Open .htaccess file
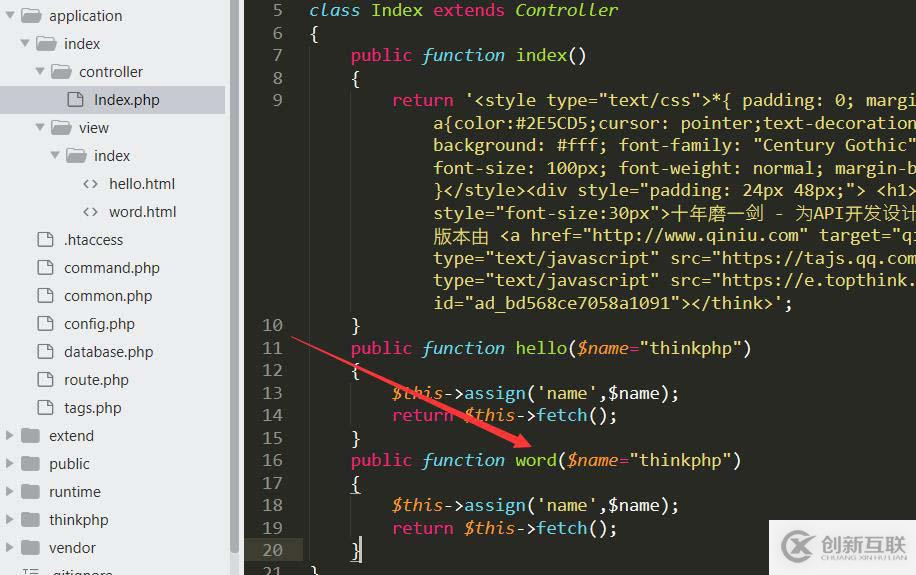916x575 pixels. coord(93,240)
